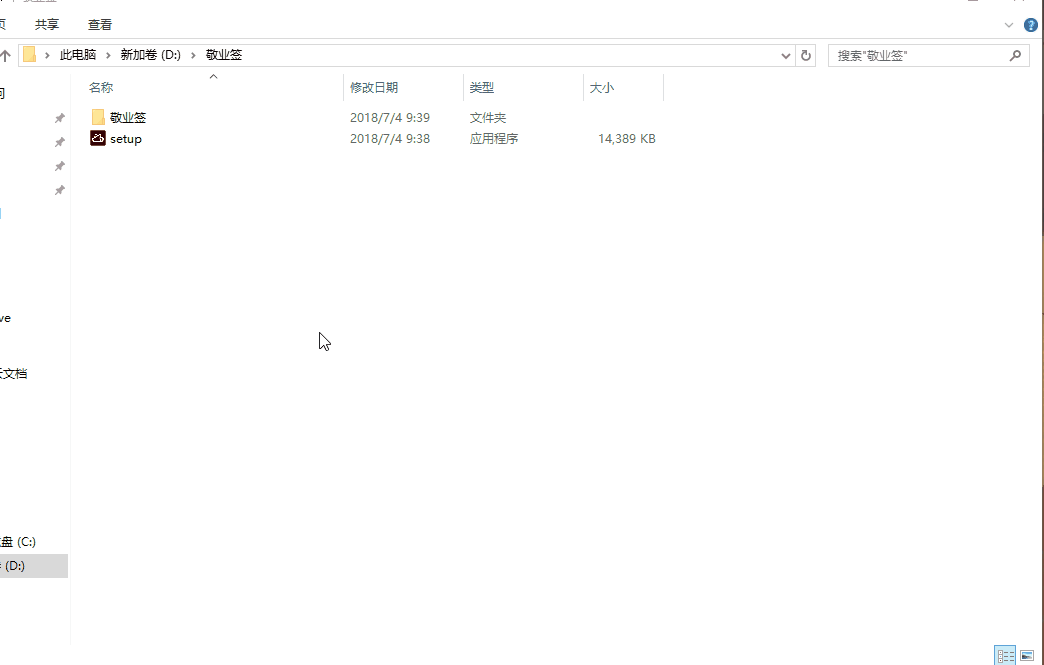The width and height of the screenshot is (1044, 665).
Task: Select the 敬业签 folder icon
Action: (x=98, y=117)
